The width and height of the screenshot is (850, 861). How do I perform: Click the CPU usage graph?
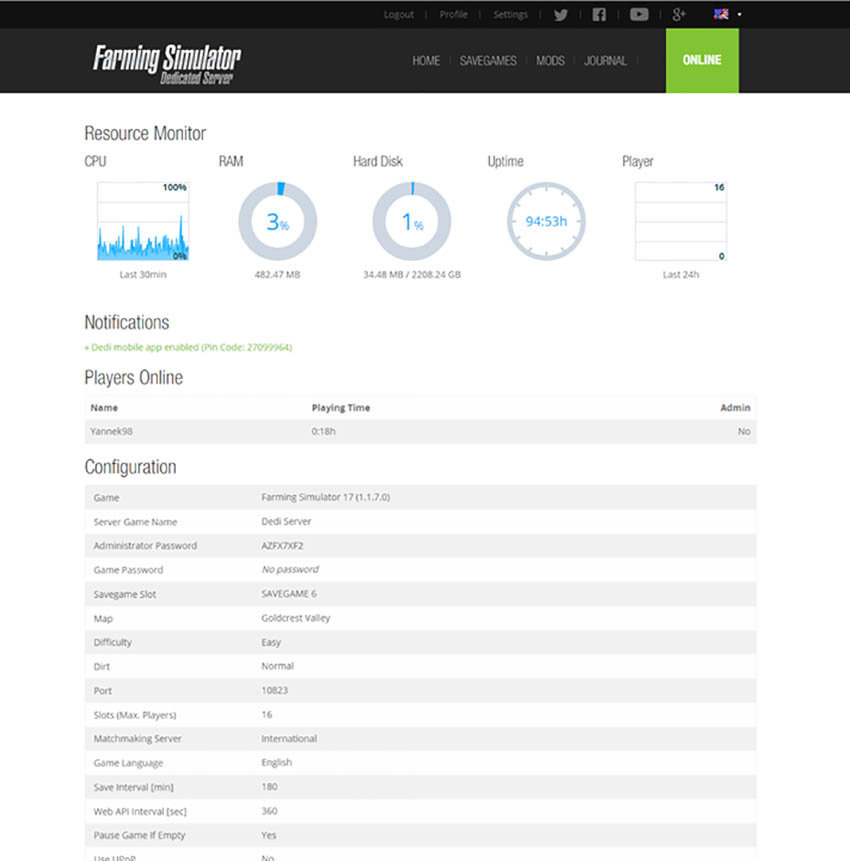143,221
